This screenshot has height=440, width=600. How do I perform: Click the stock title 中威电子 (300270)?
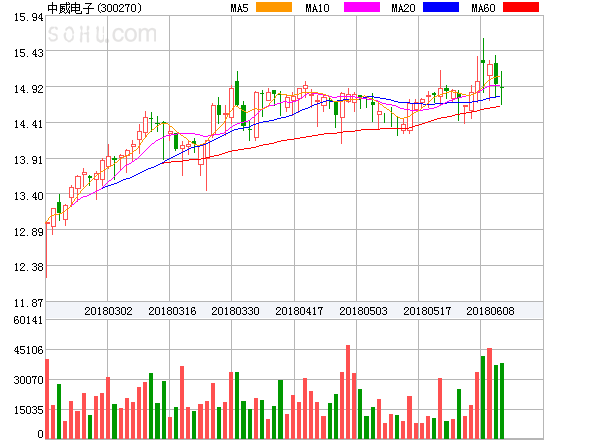coord(94,8)
